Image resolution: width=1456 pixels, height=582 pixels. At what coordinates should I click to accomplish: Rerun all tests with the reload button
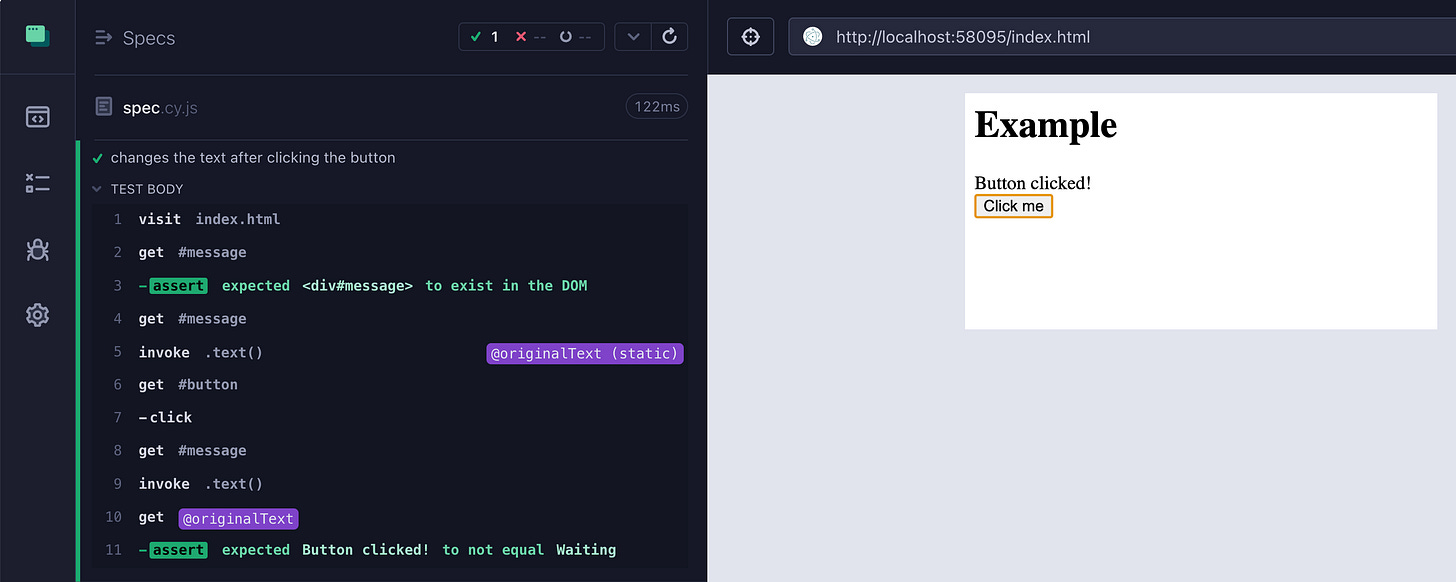point(669,37)
